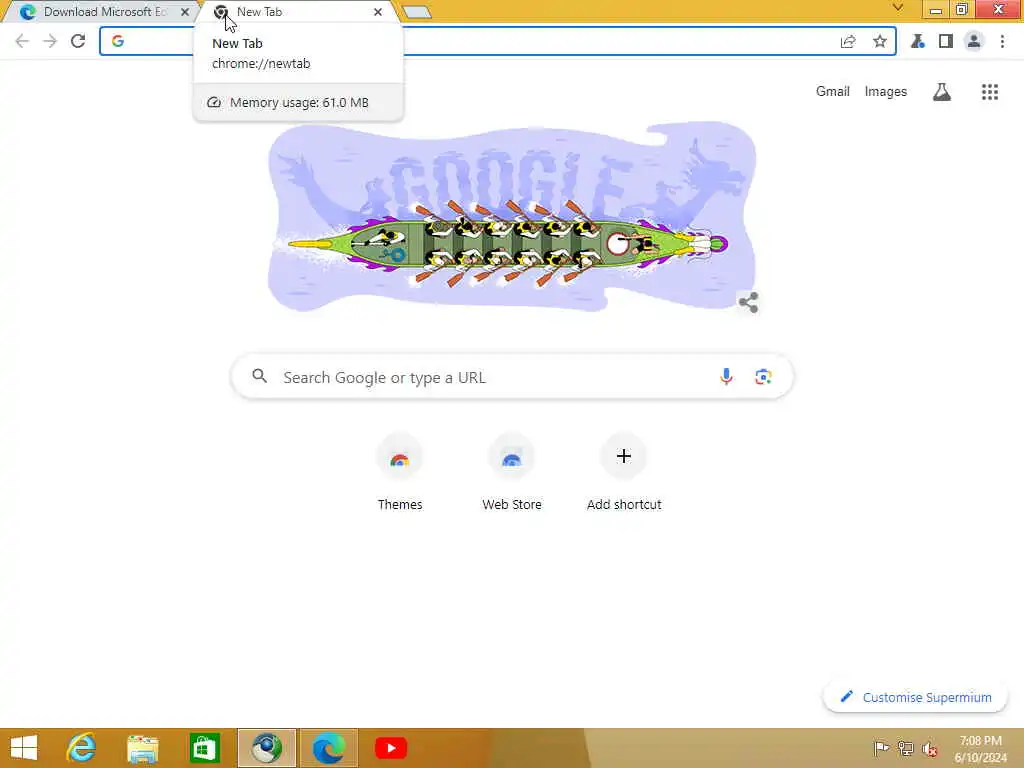The height and width of the screenshot is (768, 1024).
Task: Open the three-dot browser menu
Action: pyautogui.click(x=1002, y=42)
